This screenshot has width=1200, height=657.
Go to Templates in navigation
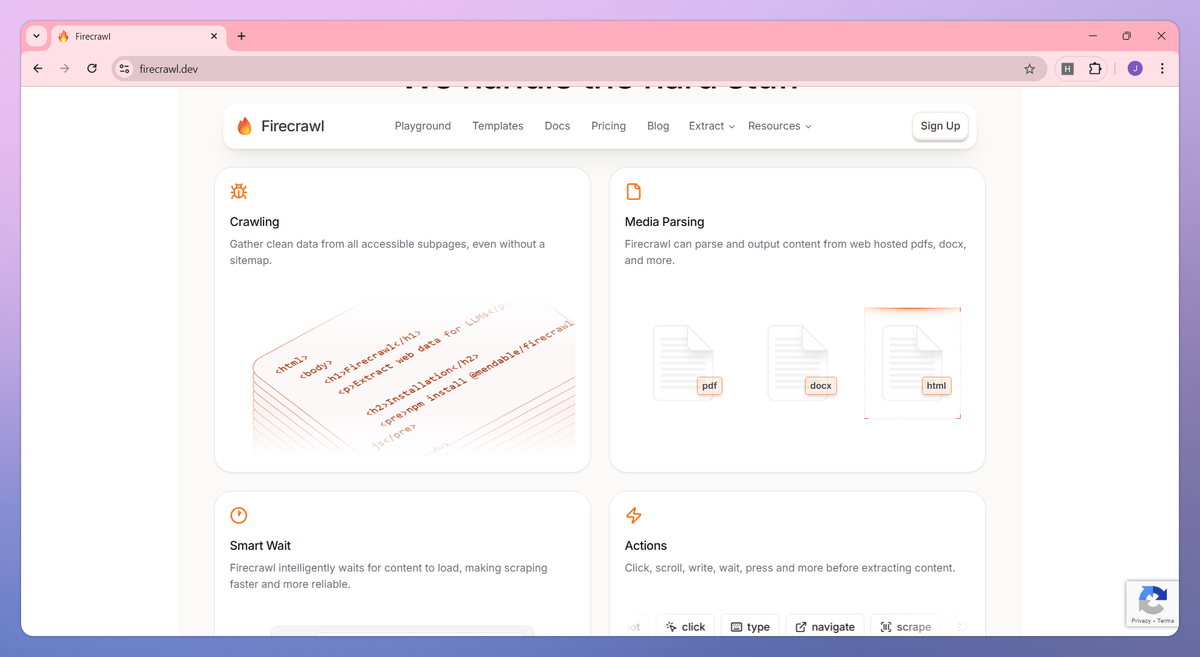[x=498, y=126]
